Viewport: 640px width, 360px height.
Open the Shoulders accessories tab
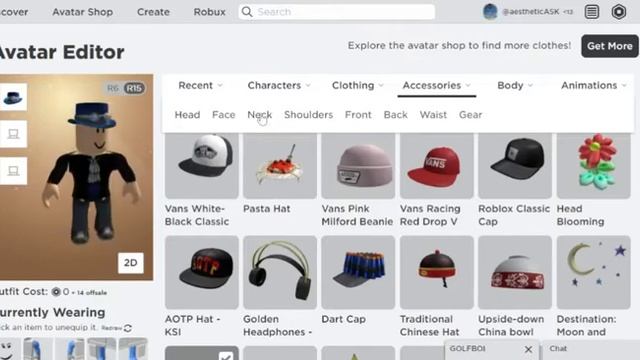[309, 115]
